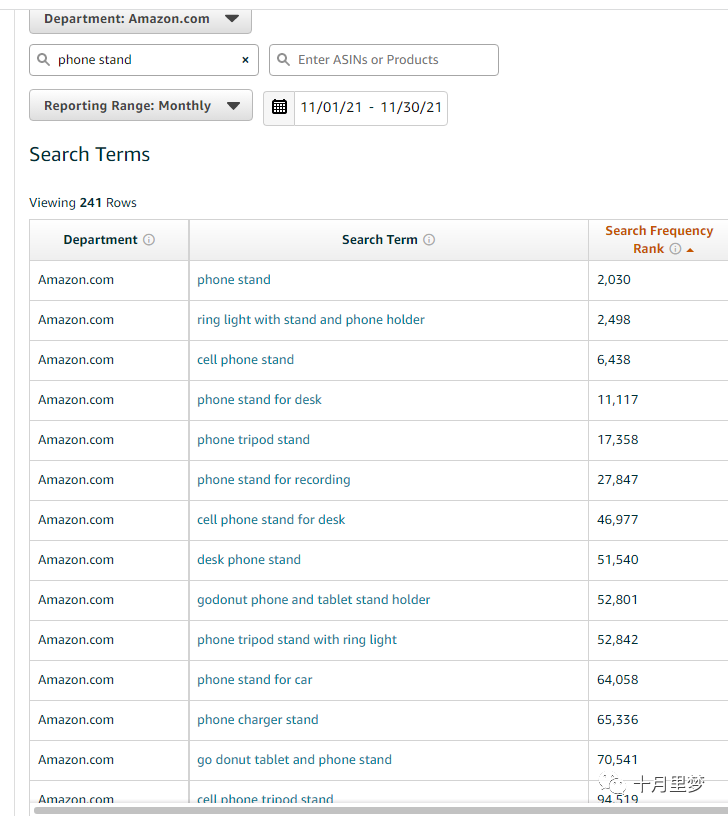The image size is (728, 816).
Task: Select rank value 52,842
Action: tap(617, 640)
